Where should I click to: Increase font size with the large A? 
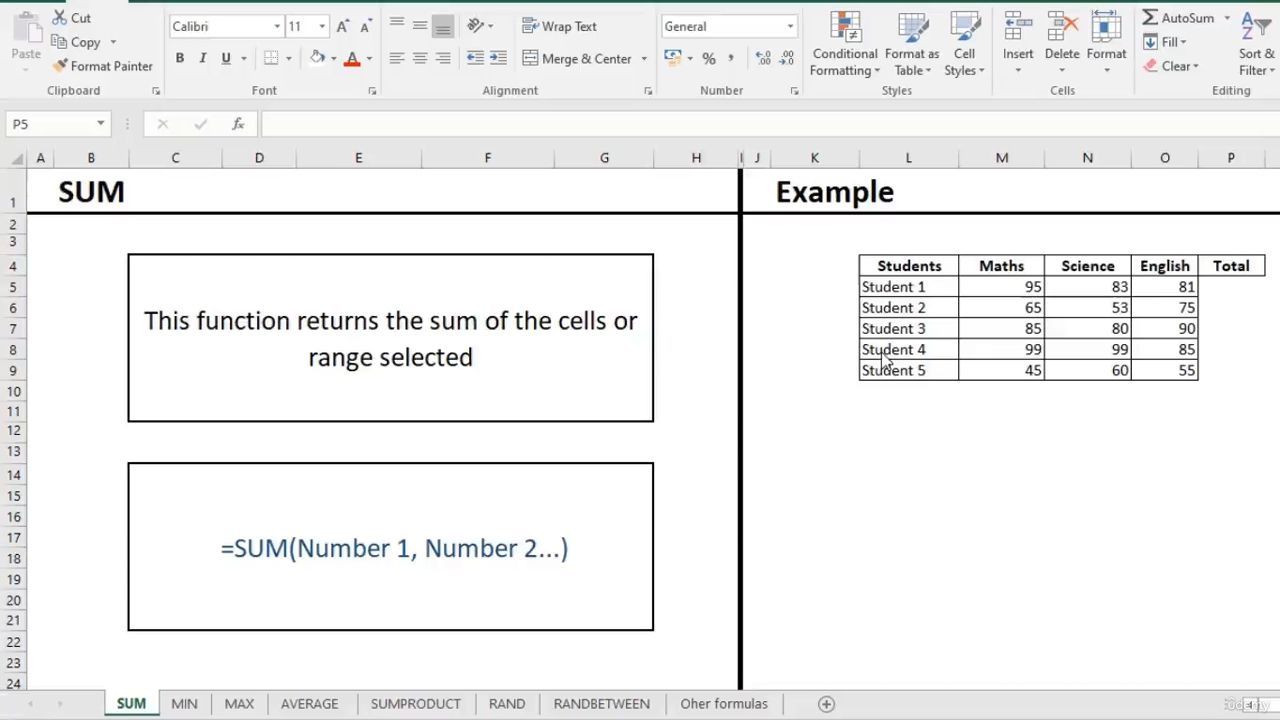coord(343,26)
